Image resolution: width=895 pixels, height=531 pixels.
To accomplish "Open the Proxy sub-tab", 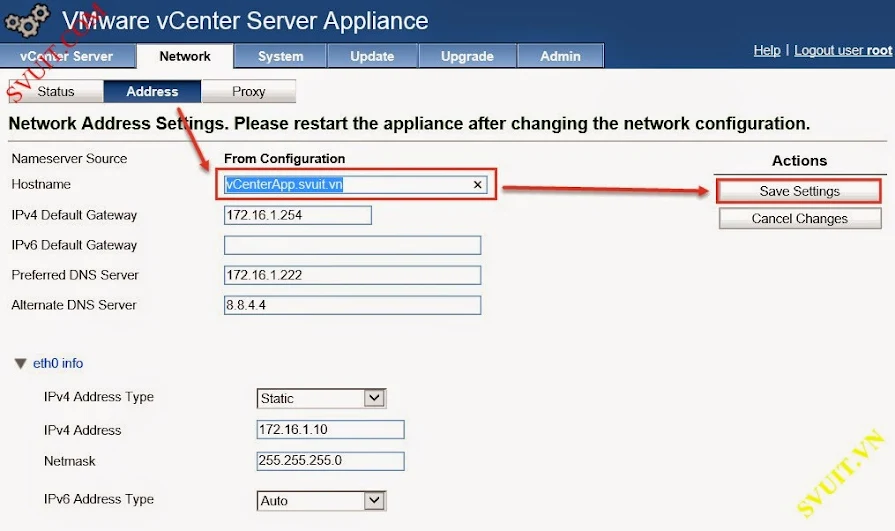I will coord(249,91).
